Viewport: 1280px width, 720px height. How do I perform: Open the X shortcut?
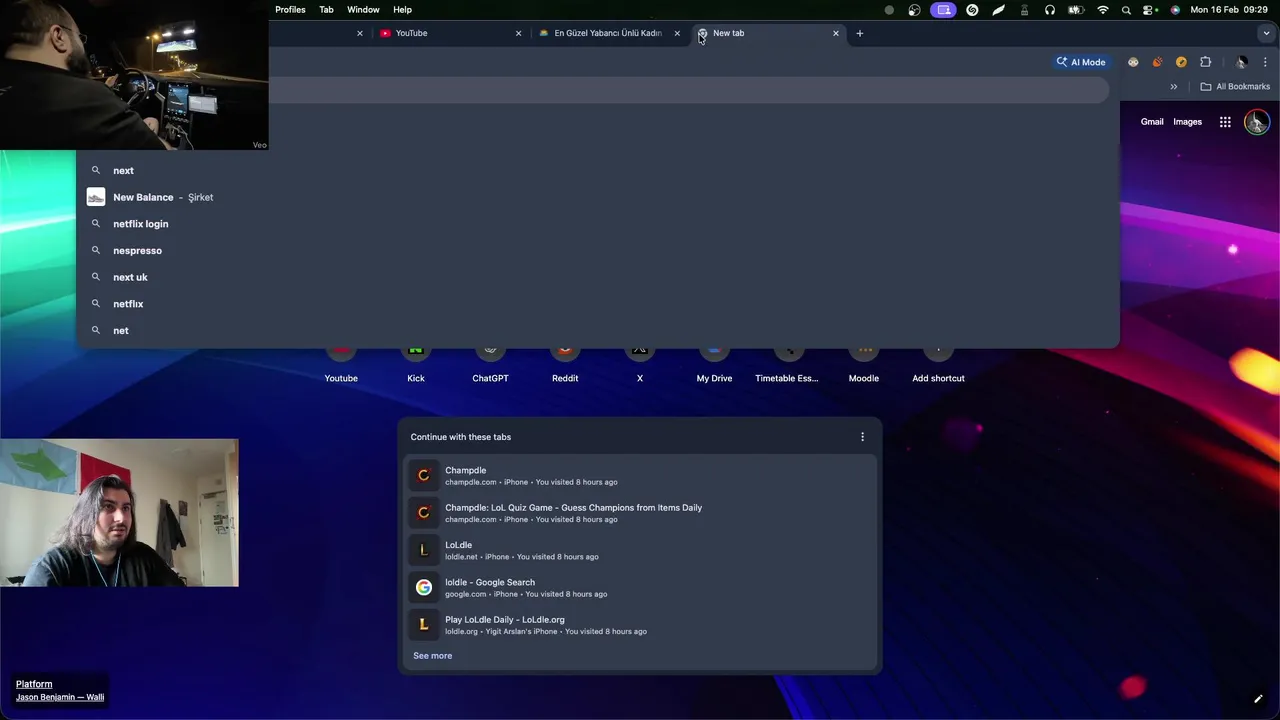click(640, 366)
